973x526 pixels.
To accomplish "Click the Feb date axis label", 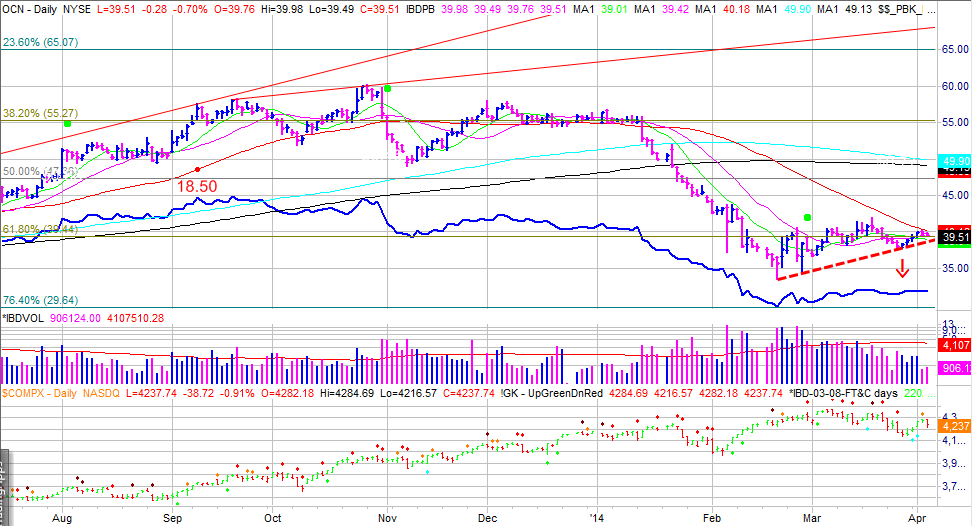I will point(712,518).
